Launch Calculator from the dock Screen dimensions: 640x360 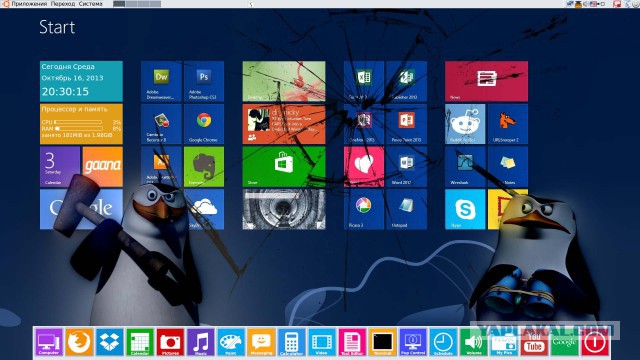(x=291, y=342)
